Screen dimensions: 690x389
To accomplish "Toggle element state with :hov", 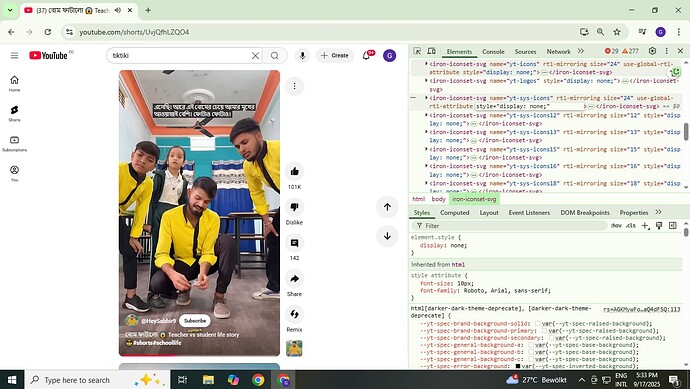I will [x=616, y=225].
